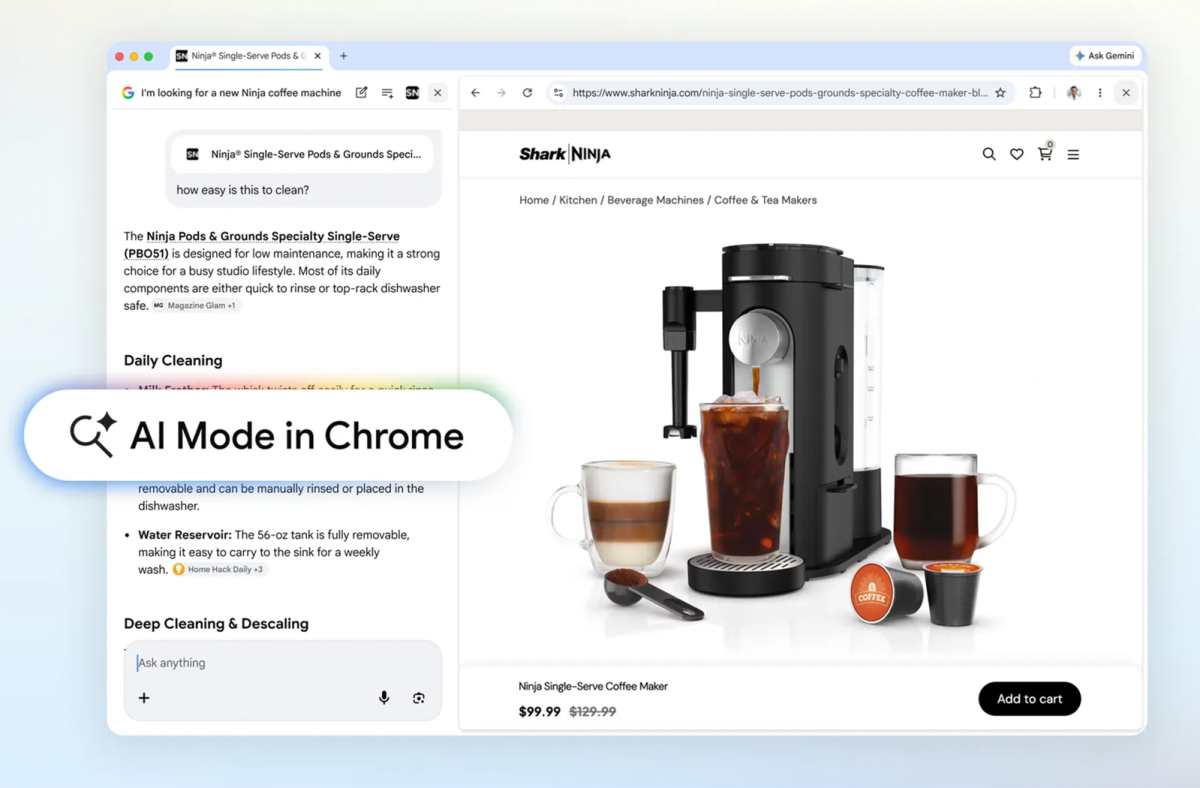The height and width of the screenshot is (788, 1200).
Task: Open the shopping cart
Action: [x=1045, y=153]
